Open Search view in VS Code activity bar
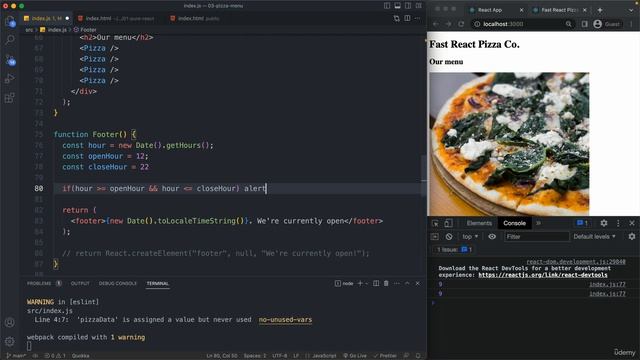Screen dimensions: 640x360 pyautogui.click(x=10, y=40)
